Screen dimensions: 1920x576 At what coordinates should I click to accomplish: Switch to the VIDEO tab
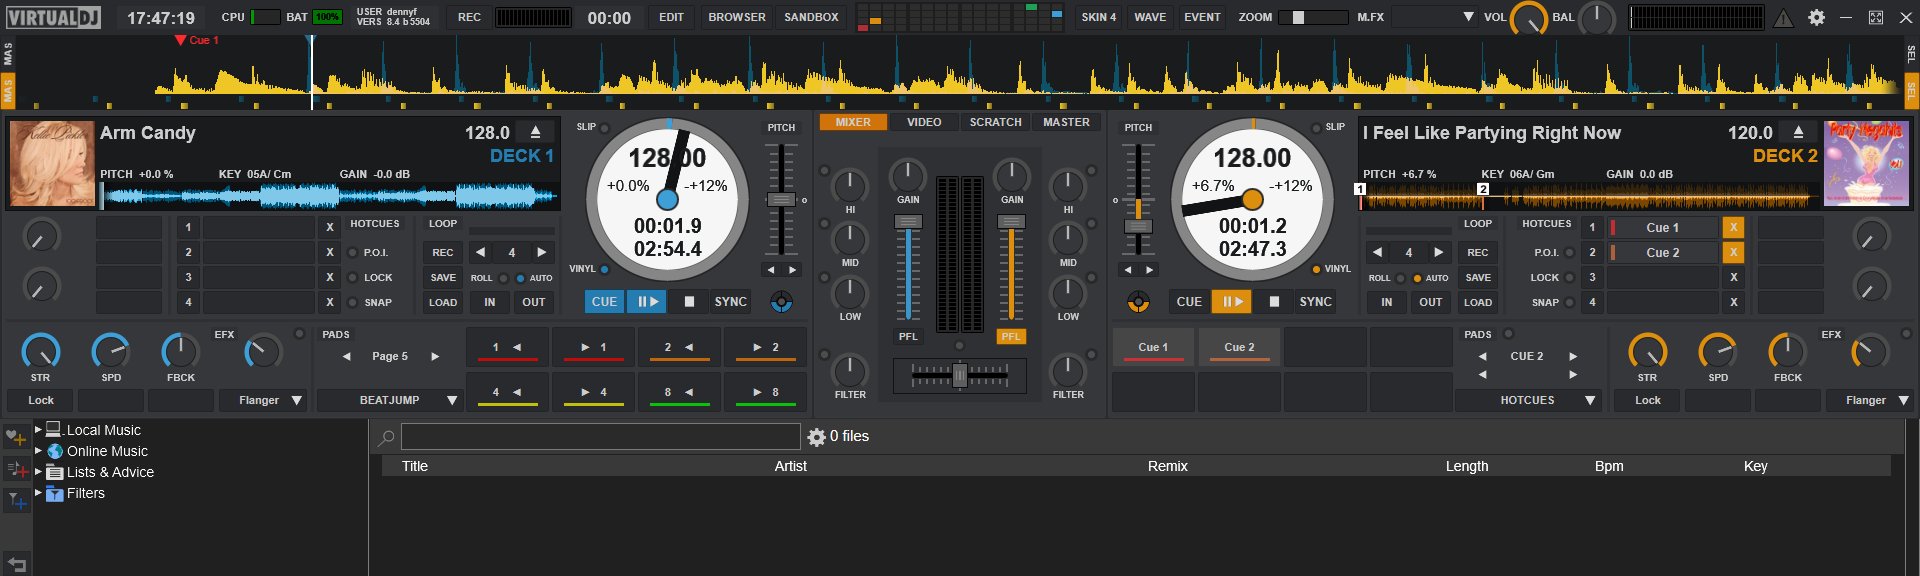pyautogui.click(x=924, y=122)
